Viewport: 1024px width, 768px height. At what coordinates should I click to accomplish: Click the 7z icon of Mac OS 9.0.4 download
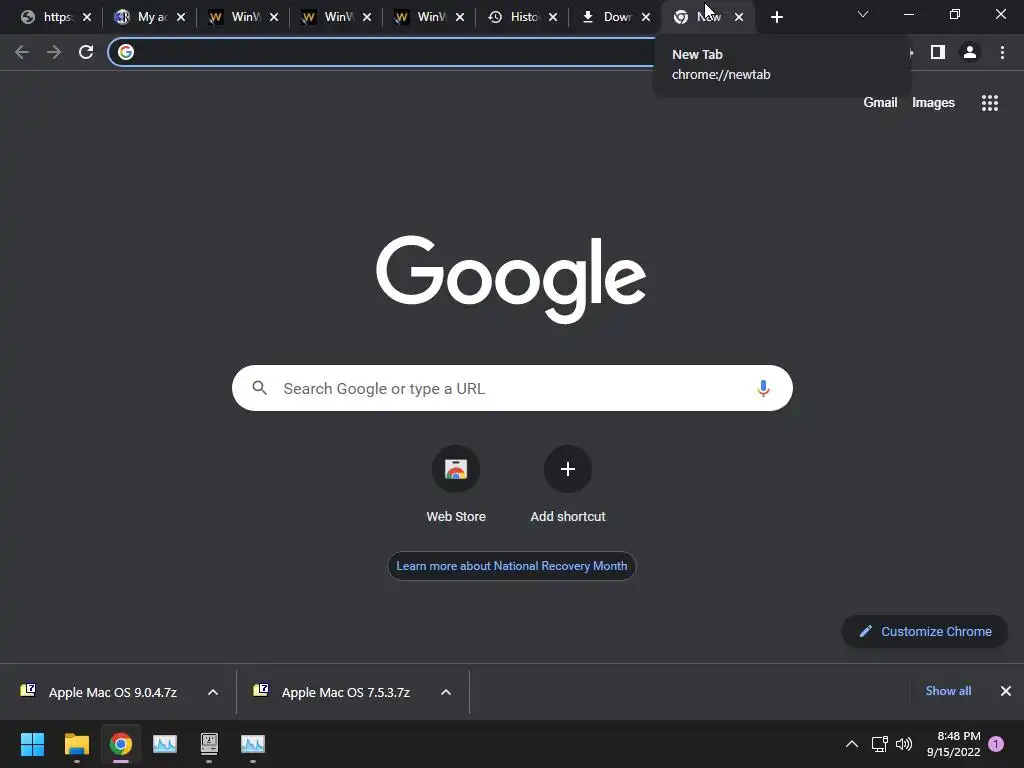(x=28, y=690)
